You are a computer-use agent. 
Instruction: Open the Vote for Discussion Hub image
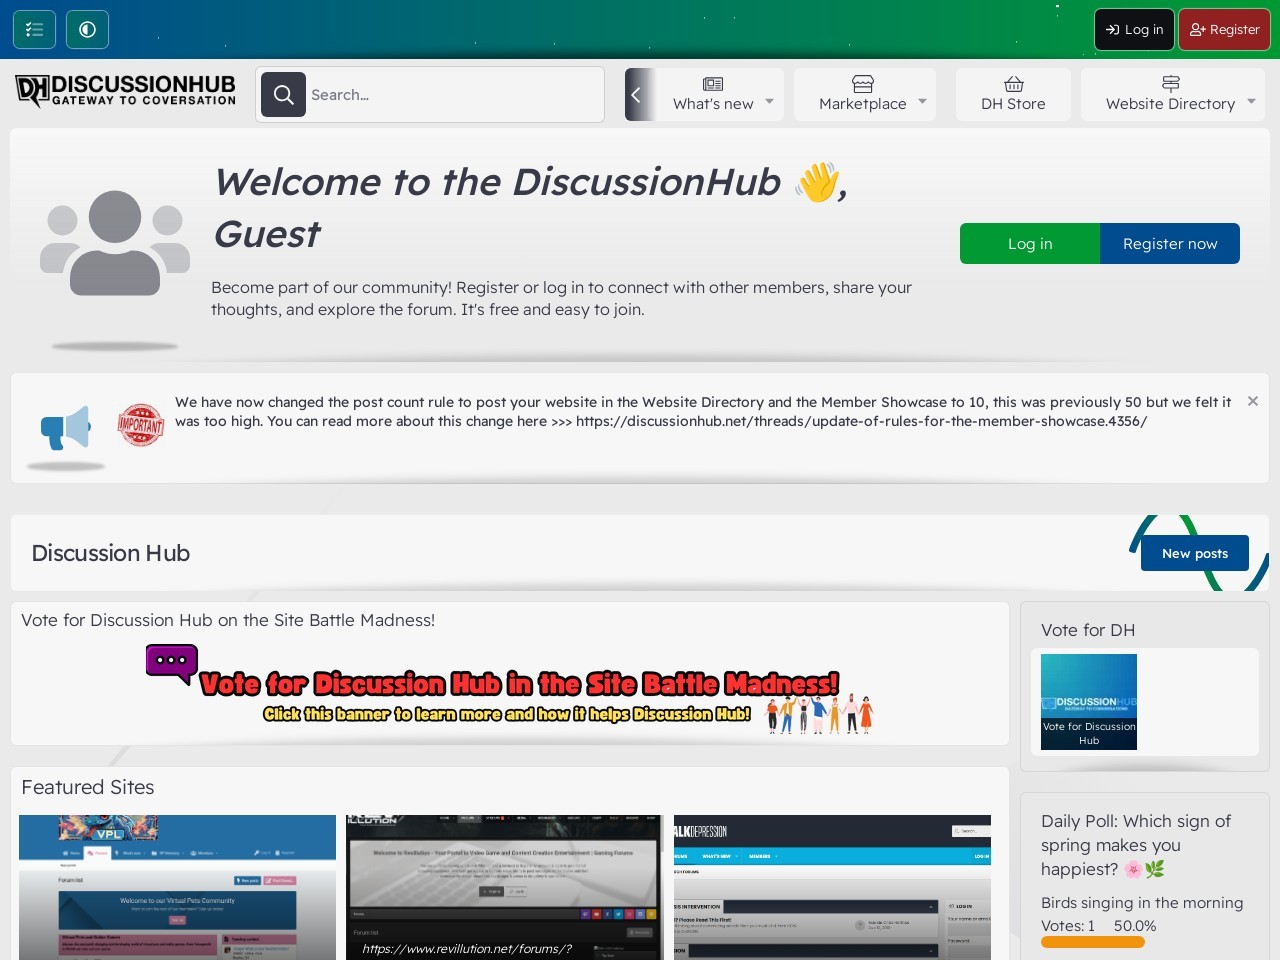tap(1088, 701)
